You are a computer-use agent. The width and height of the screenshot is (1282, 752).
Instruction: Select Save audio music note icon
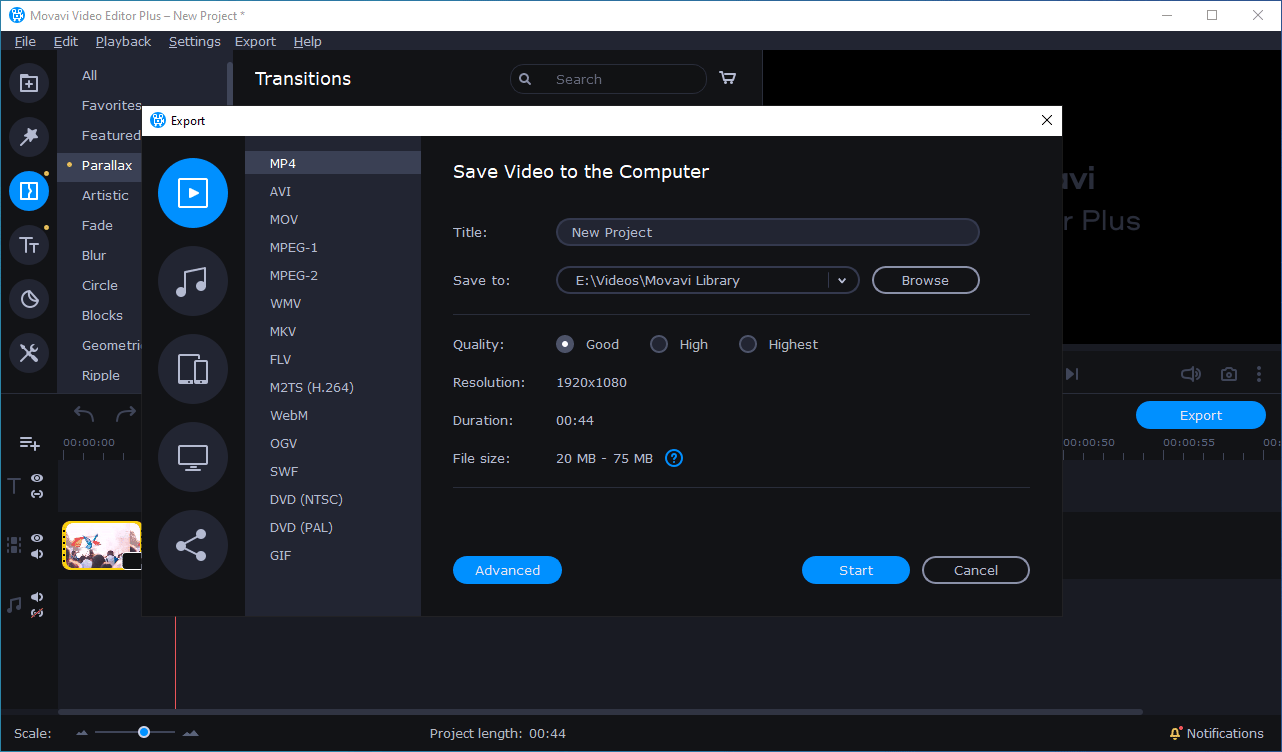coord(193,281)
